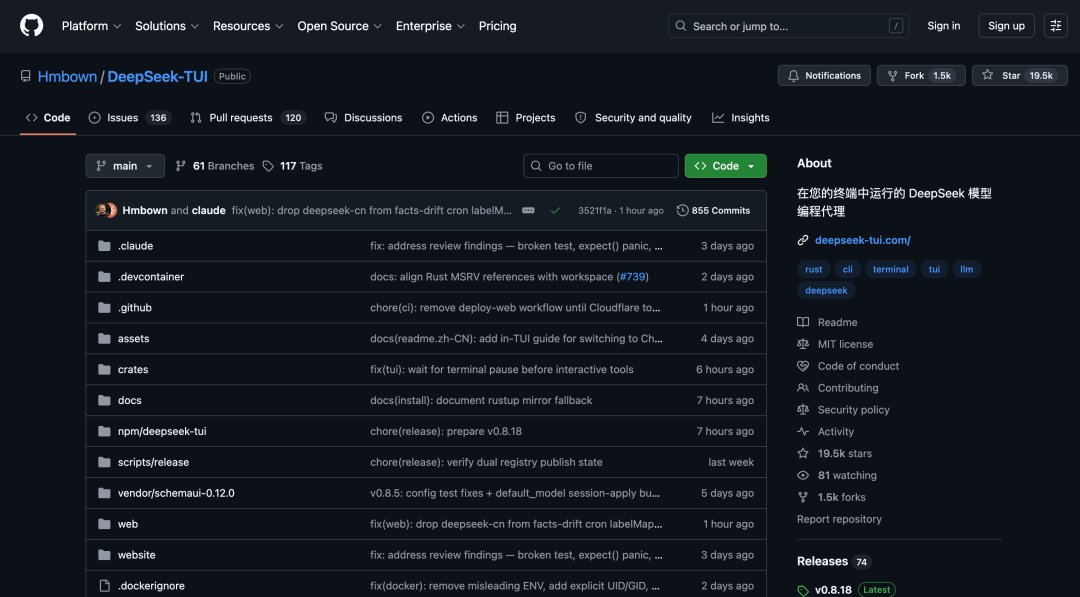1080x597 pixels.
Task: Click the file icon for .dockerignore
Action: pos(104,586)
